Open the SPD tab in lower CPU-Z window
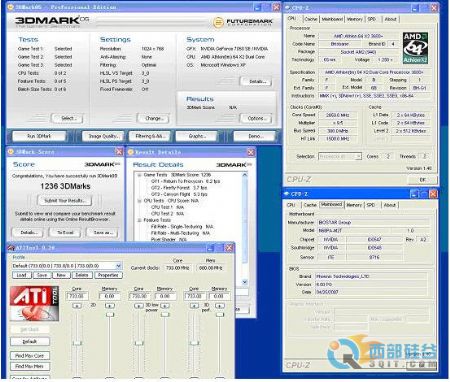 pos(371,205)
